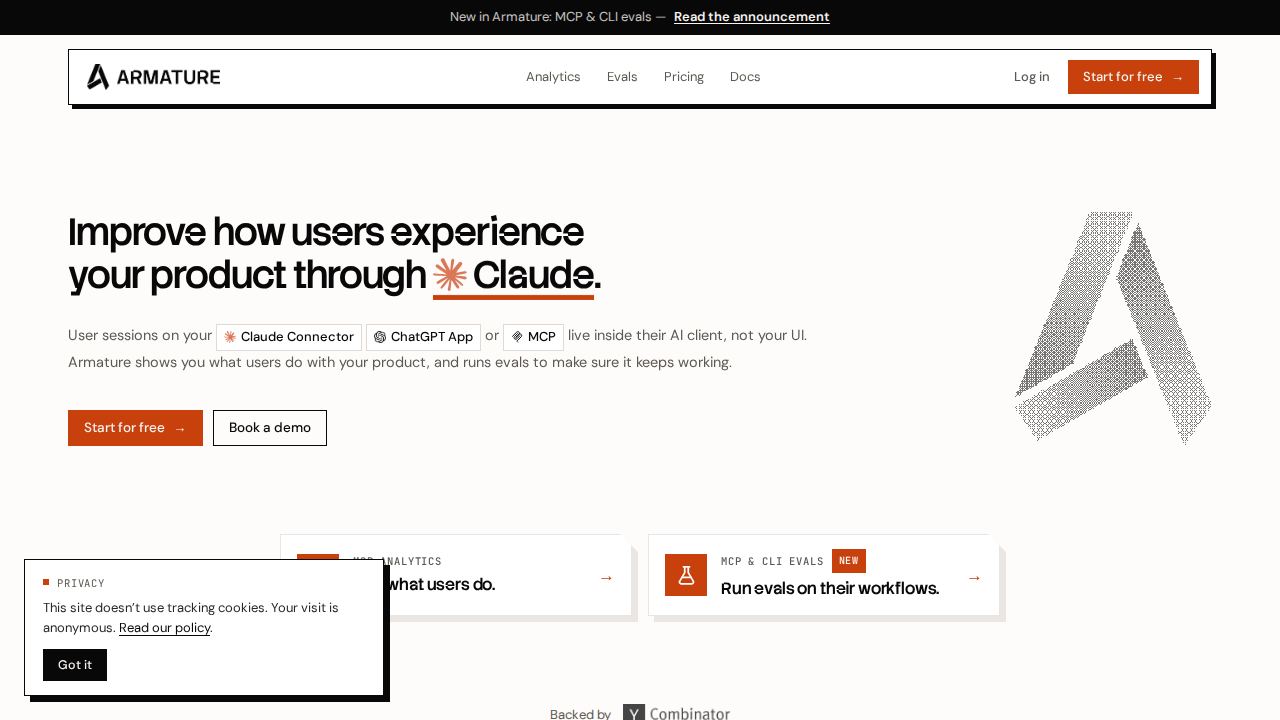Open the Analytics nav item
This screenshot has height=720, width=1280.
(553, 77)
